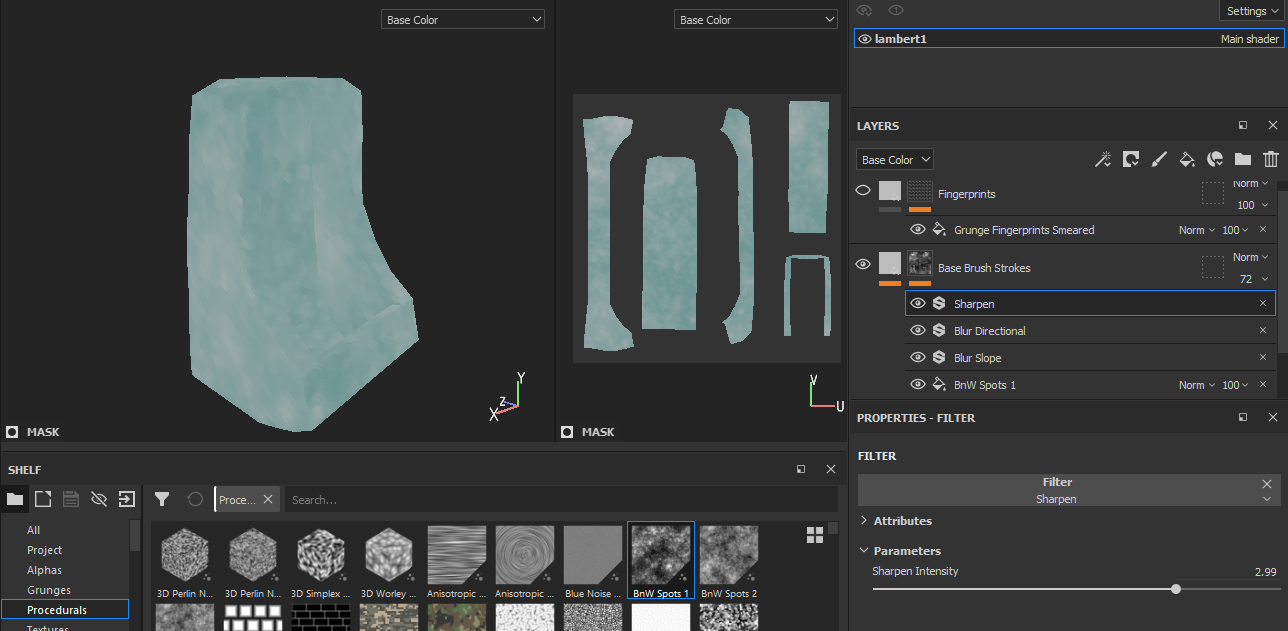Select Blue Noise procedural thumbnail
Image resolution: width=1288 pixels, height=631 pixels.
[593, 562]
